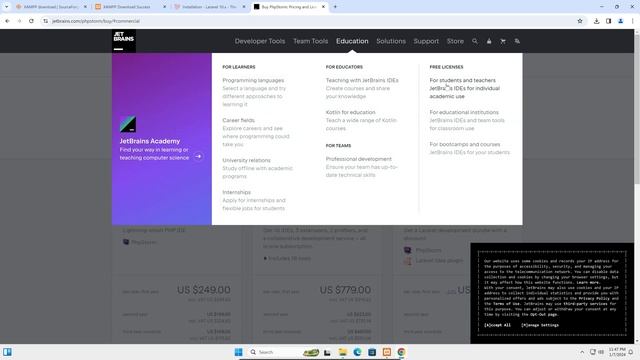640x360 pixels.
Task: Click the browser forward arrow
Action: (19, 21)
